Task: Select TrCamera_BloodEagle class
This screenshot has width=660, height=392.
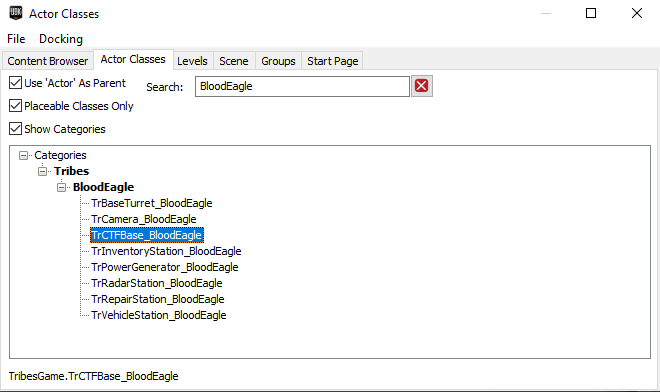Action: (144, 219)
